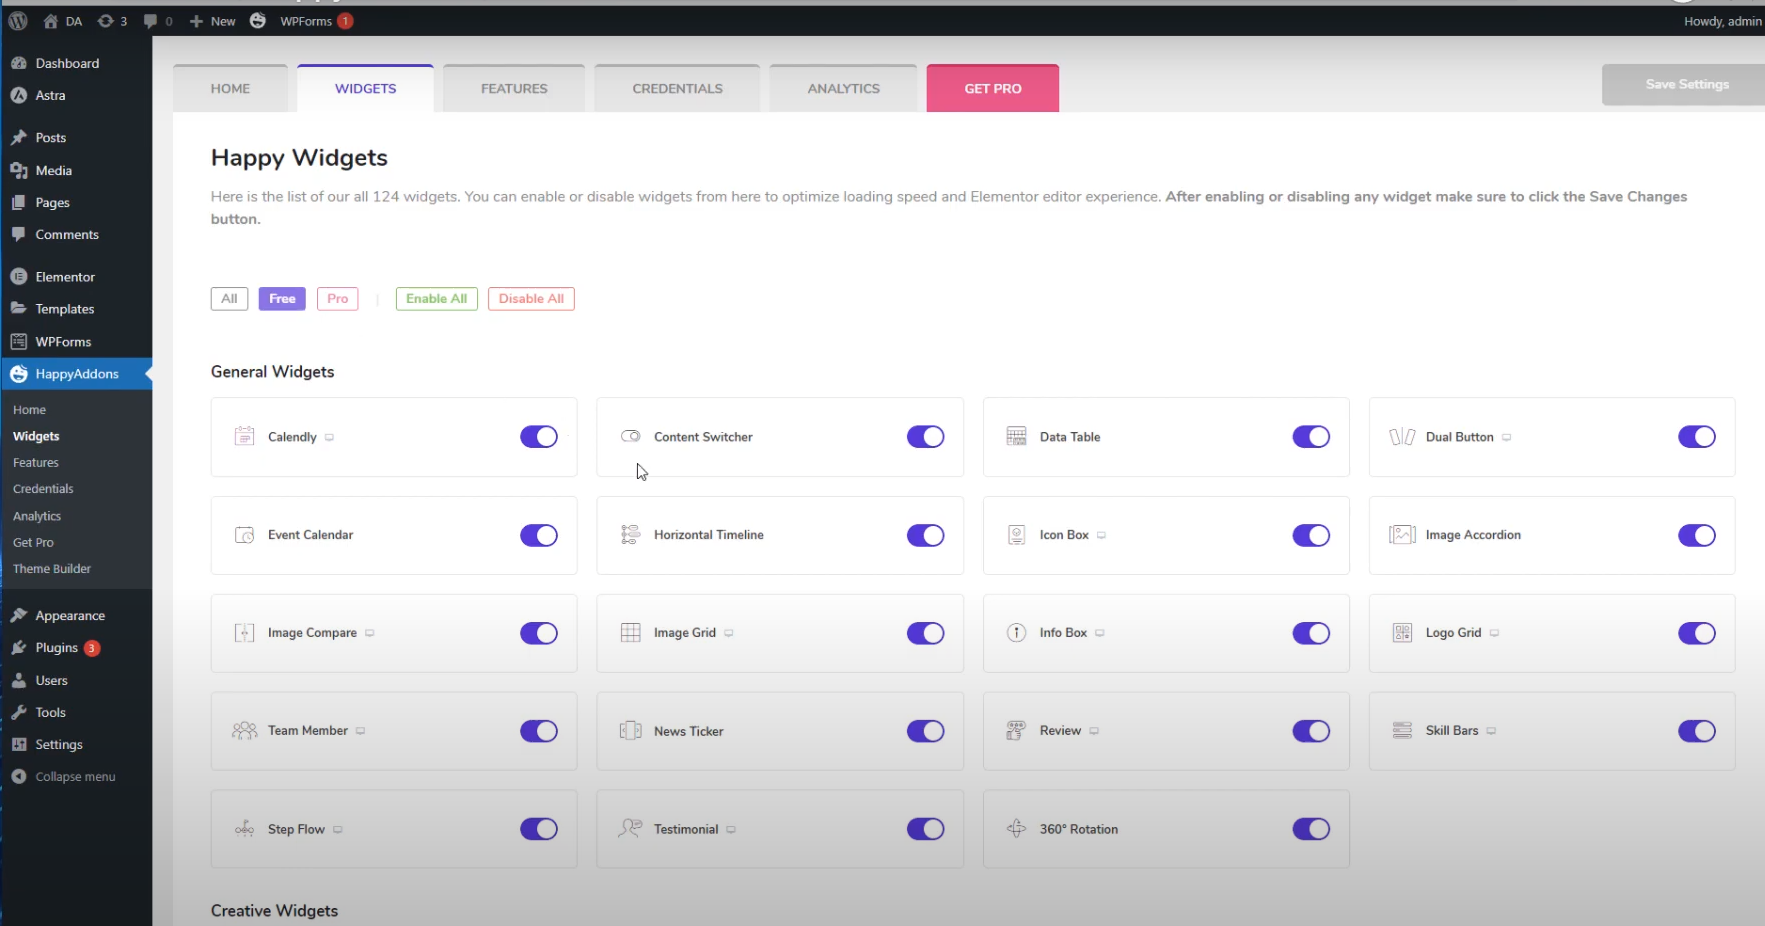This screenshot has width=1765, height=926.
Task: Open the Credentials tab
Action: [677, 89]
